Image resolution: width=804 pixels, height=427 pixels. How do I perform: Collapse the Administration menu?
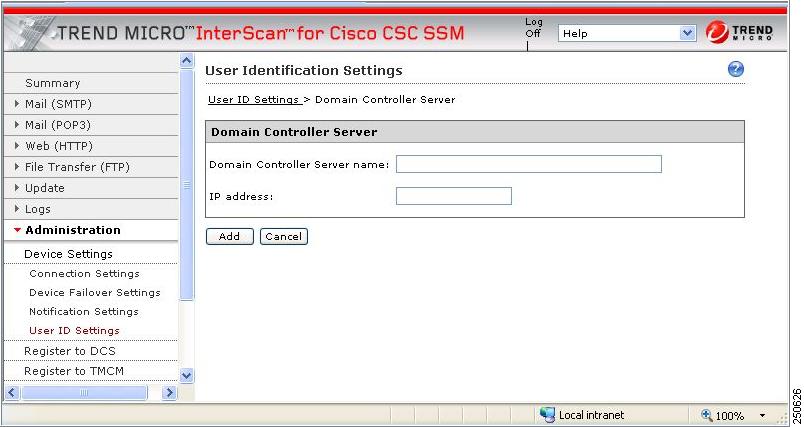72,230
